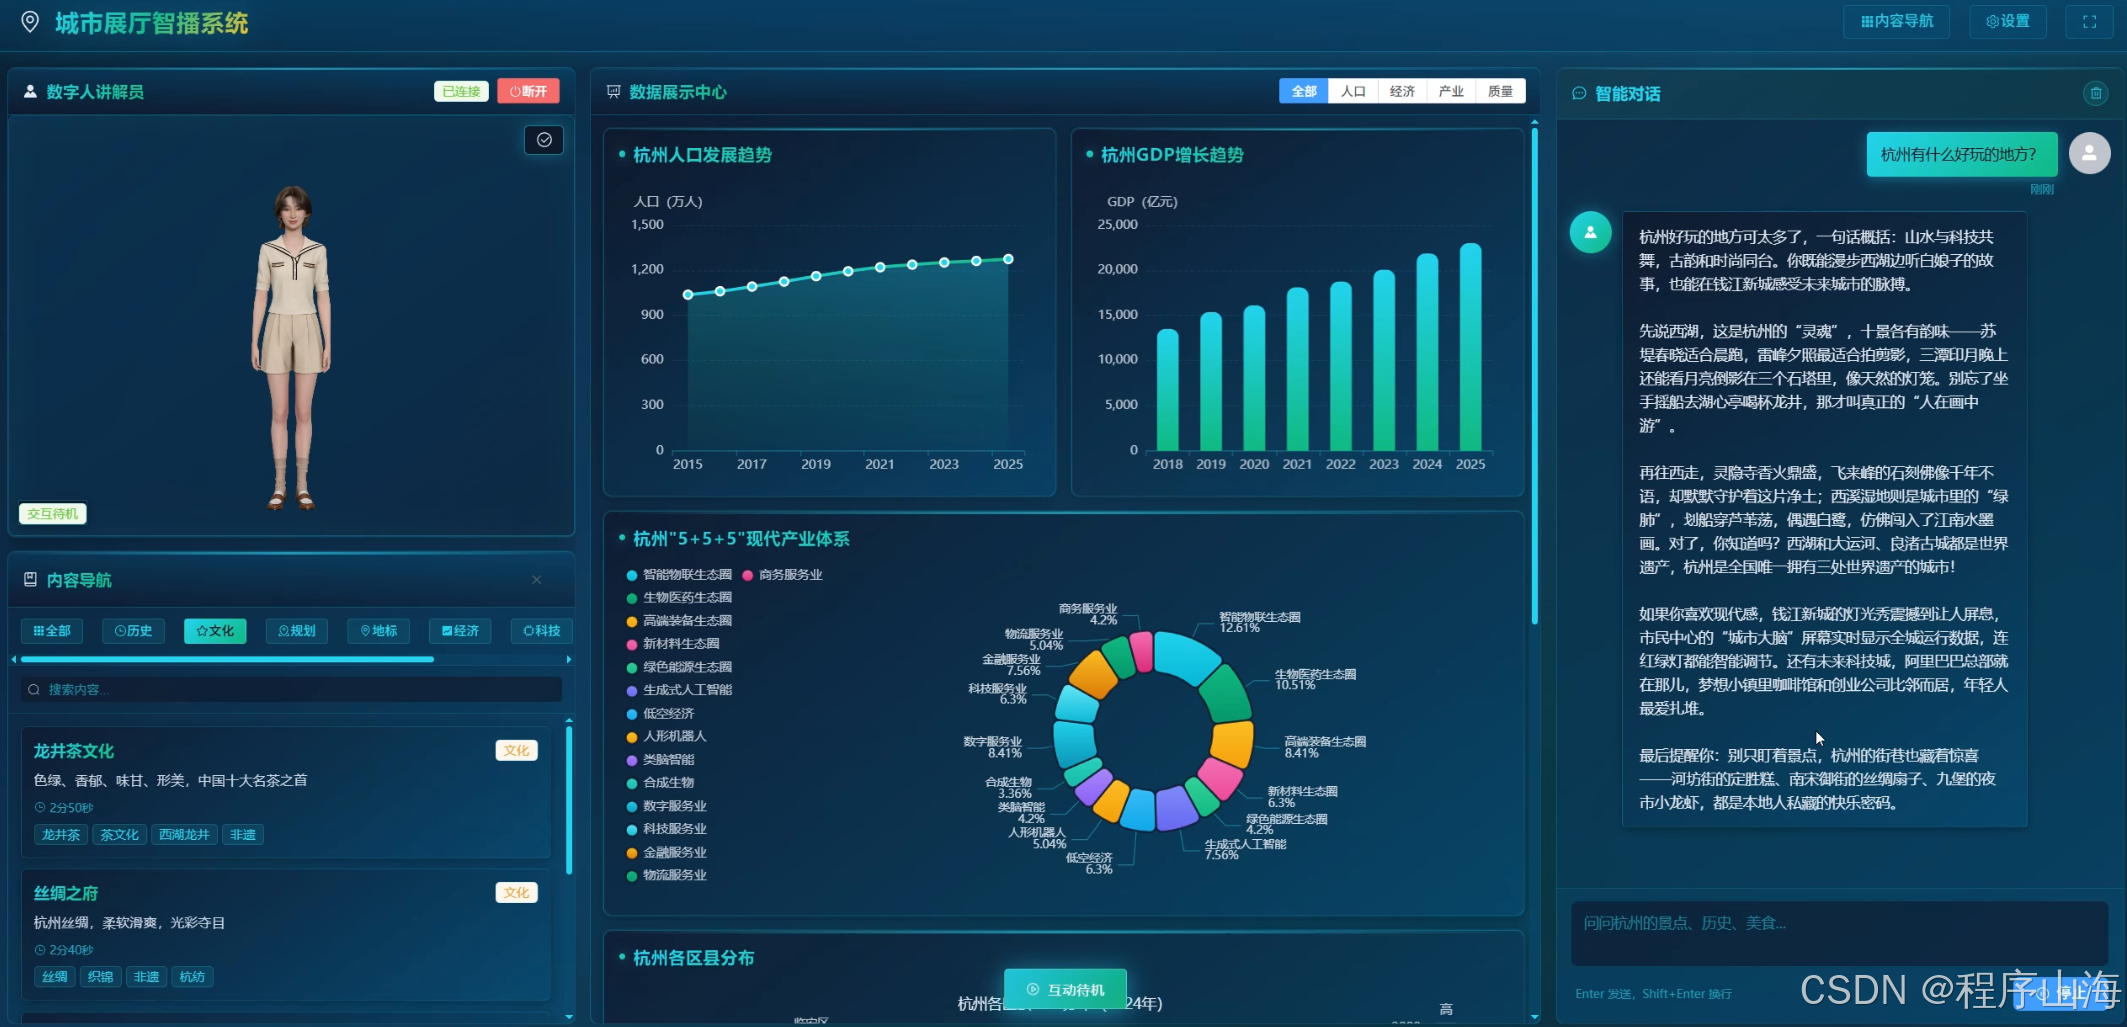Click the 文化 badge on 龙井茶文化 card
This screenshot has height=1027, width=2127.
click(x=516, y=750)
